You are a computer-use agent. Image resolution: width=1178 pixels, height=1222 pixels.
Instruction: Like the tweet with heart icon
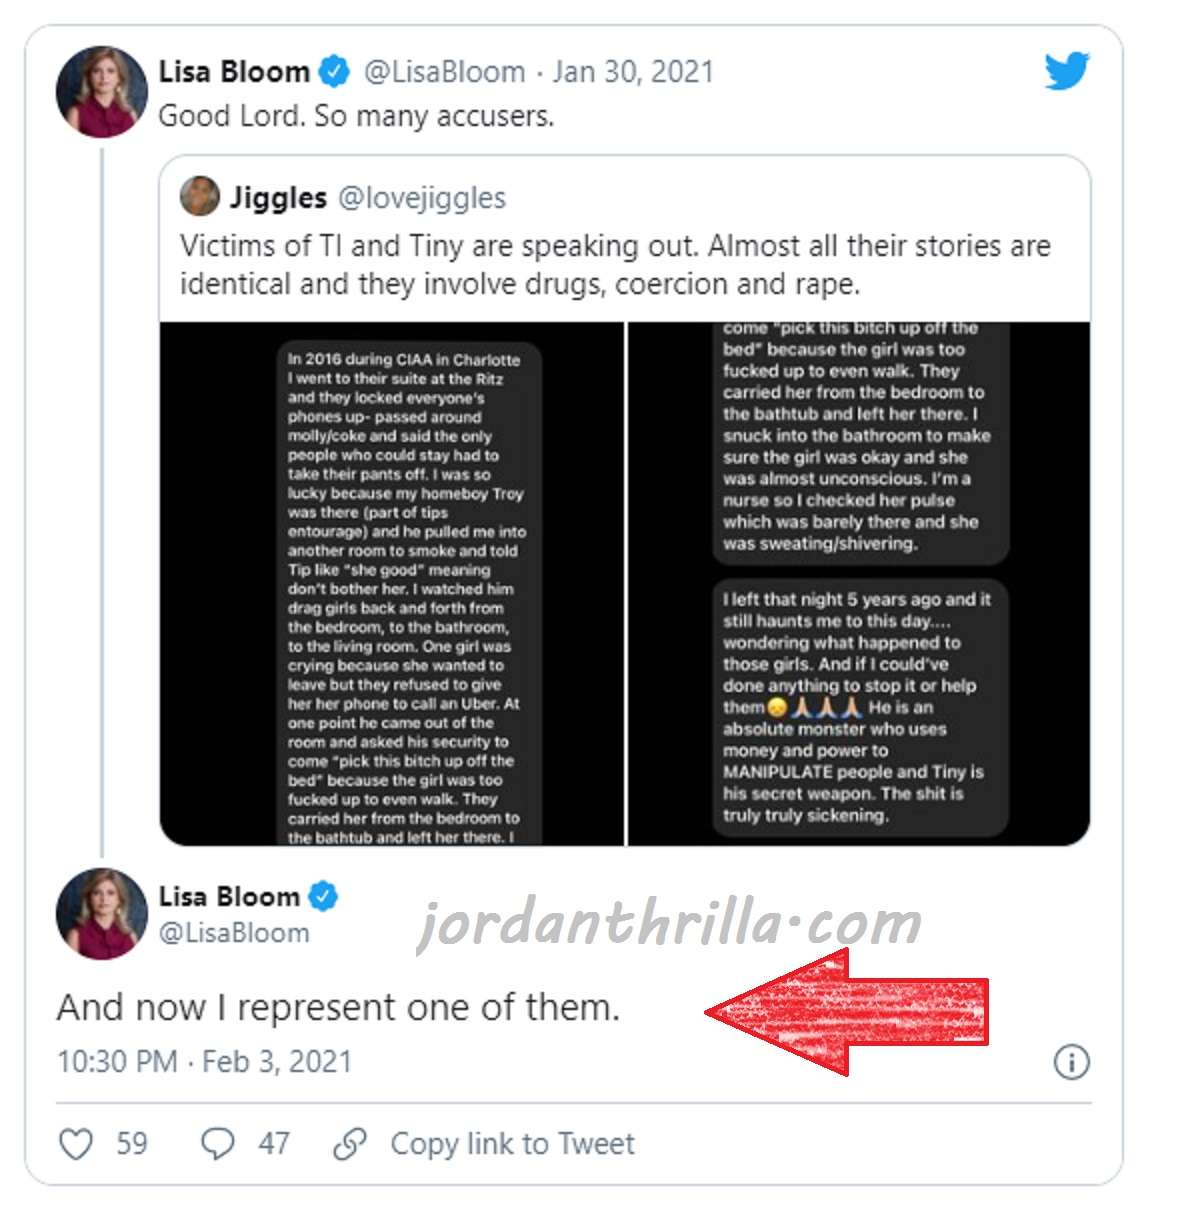pos(76,1144)
